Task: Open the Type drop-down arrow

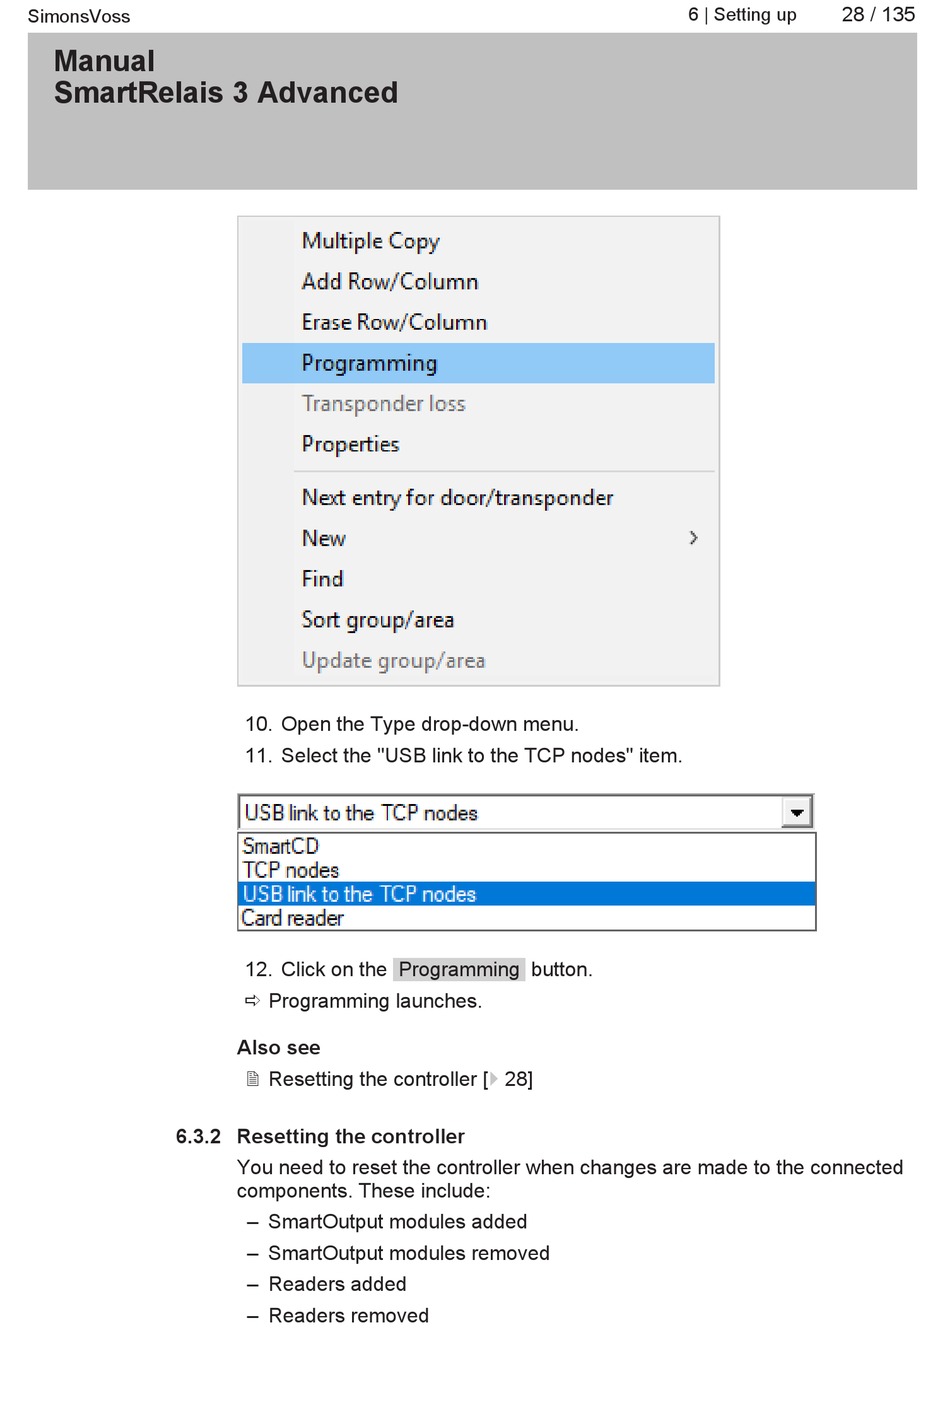Action: [797, 813]
